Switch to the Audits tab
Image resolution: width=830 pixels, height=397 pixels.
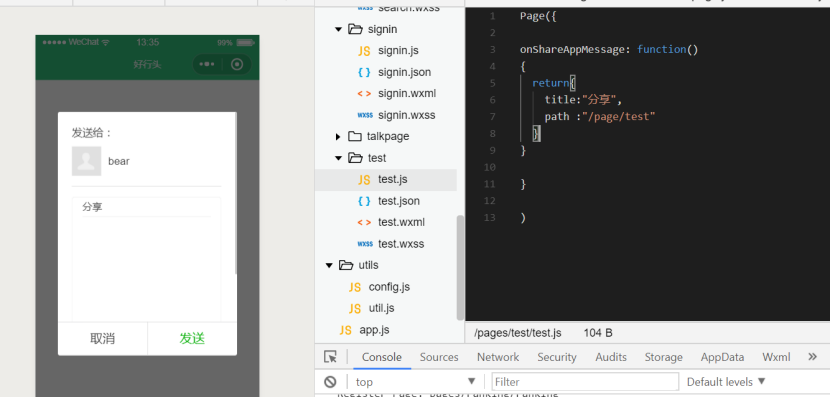[611, 357]
